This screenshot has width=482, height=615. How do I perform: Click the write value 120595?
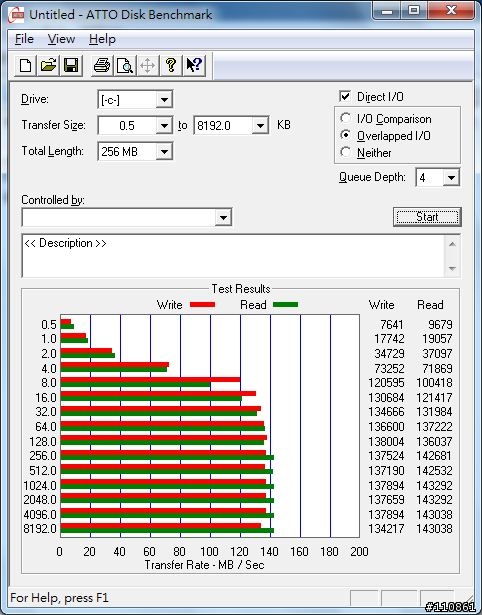click(386, 382)
